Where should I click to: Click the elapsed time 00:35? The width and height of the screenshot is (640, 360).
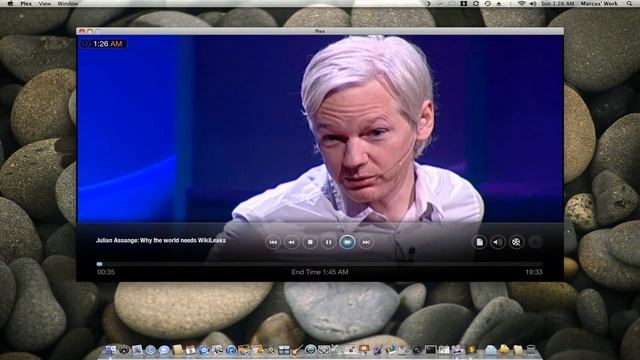[x=106, y=272]
